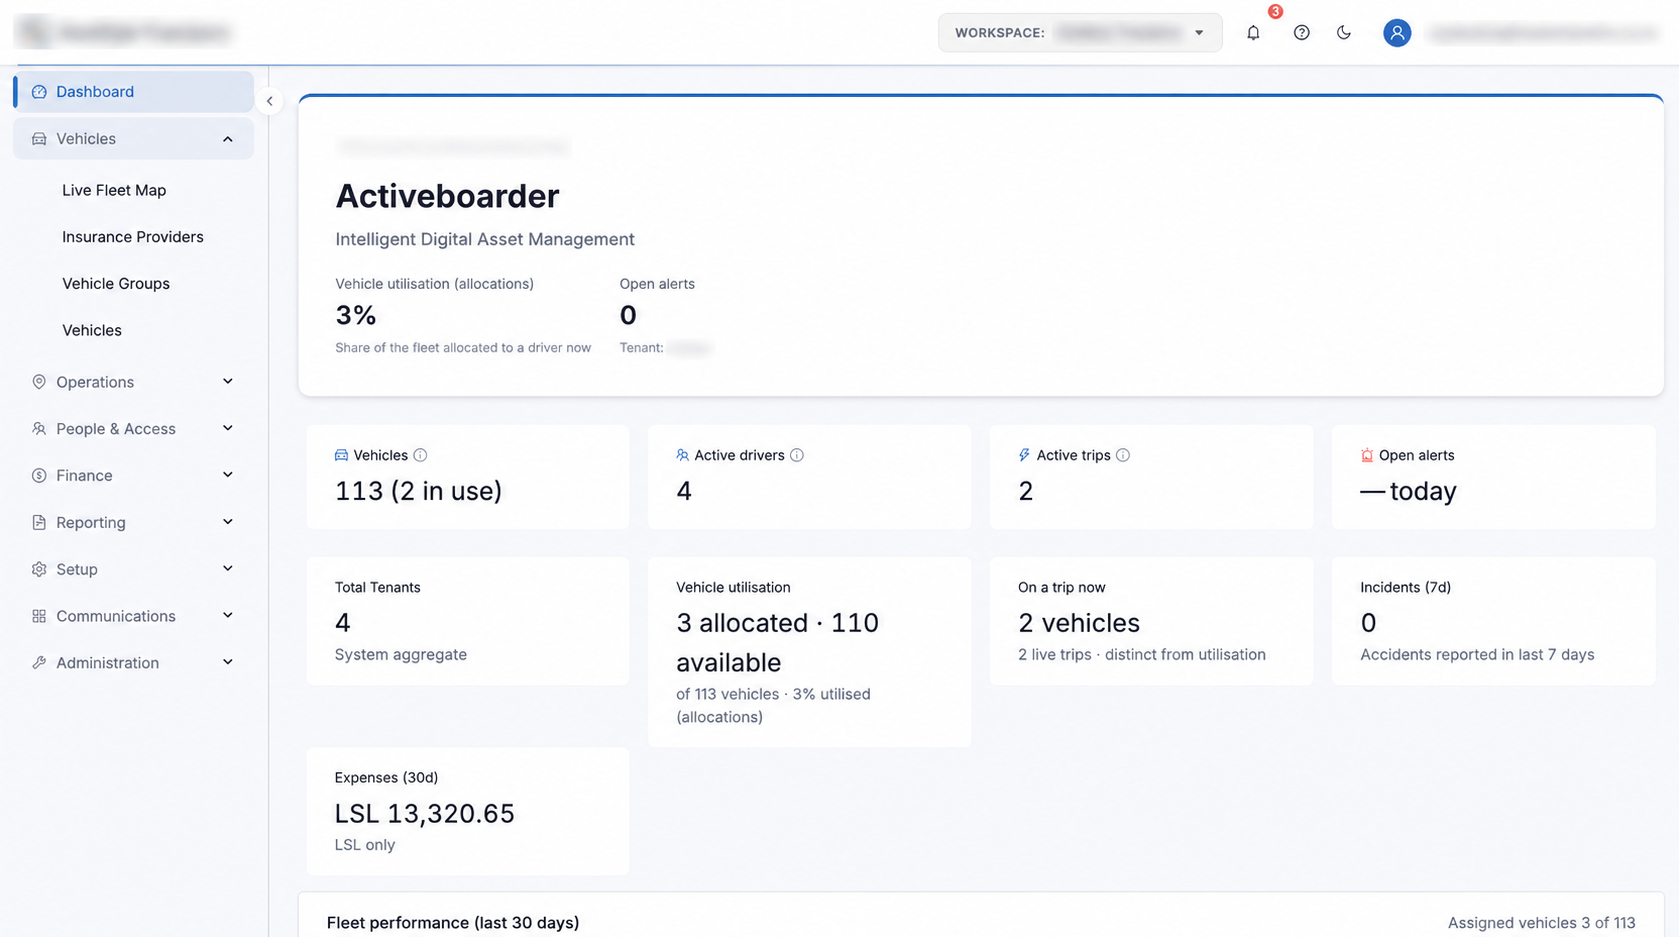1679x937 pixels.
Task: Click the Operations location pin icon
Action: tap(39, 382)
